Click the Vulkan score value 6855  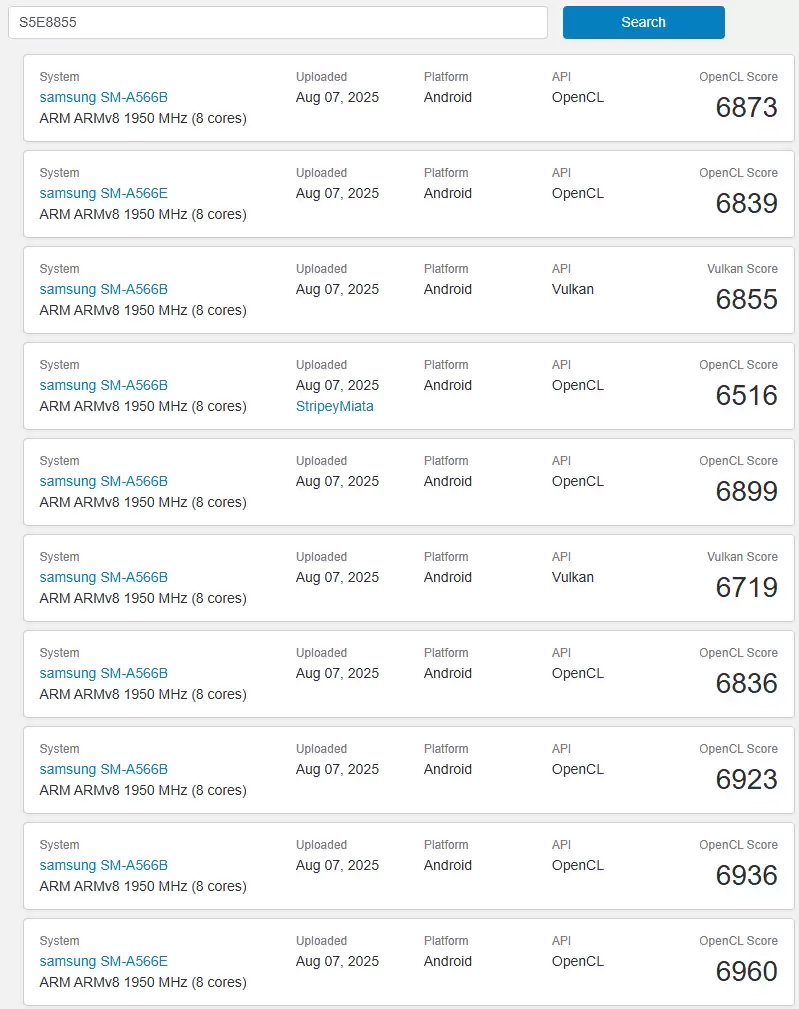(746, 300)
